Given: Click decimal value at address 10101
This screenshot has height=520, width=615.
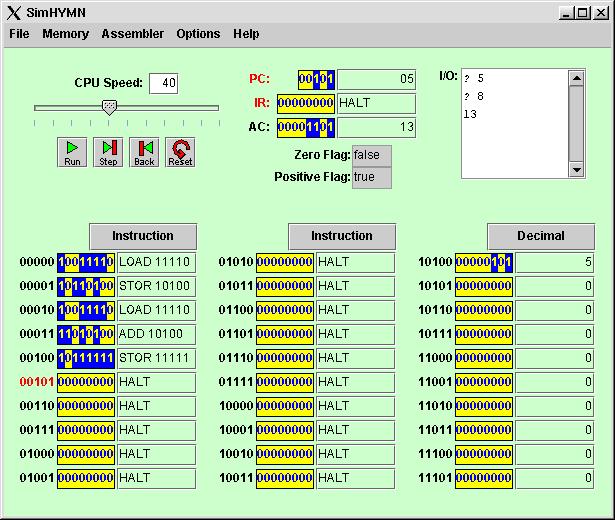Looking at the screenshot, I should tap(555, 286).
